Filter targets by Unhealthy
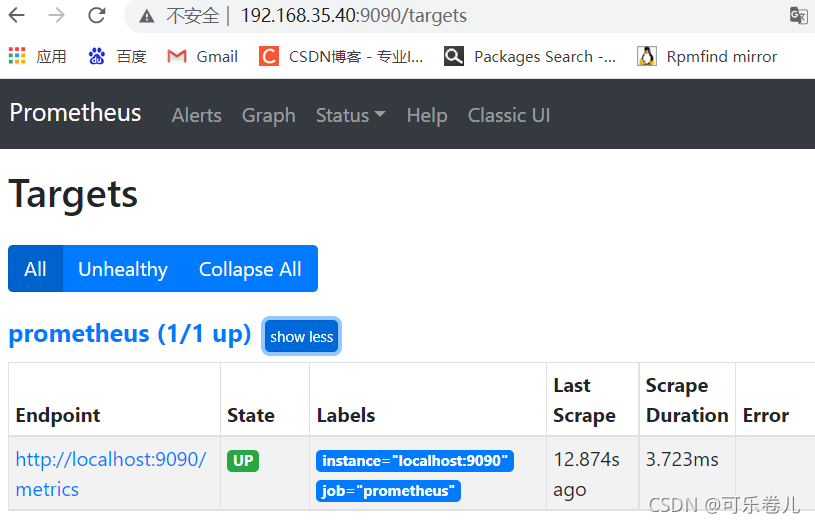The height and width of the screenshot is (523, 815). (123, 269)
